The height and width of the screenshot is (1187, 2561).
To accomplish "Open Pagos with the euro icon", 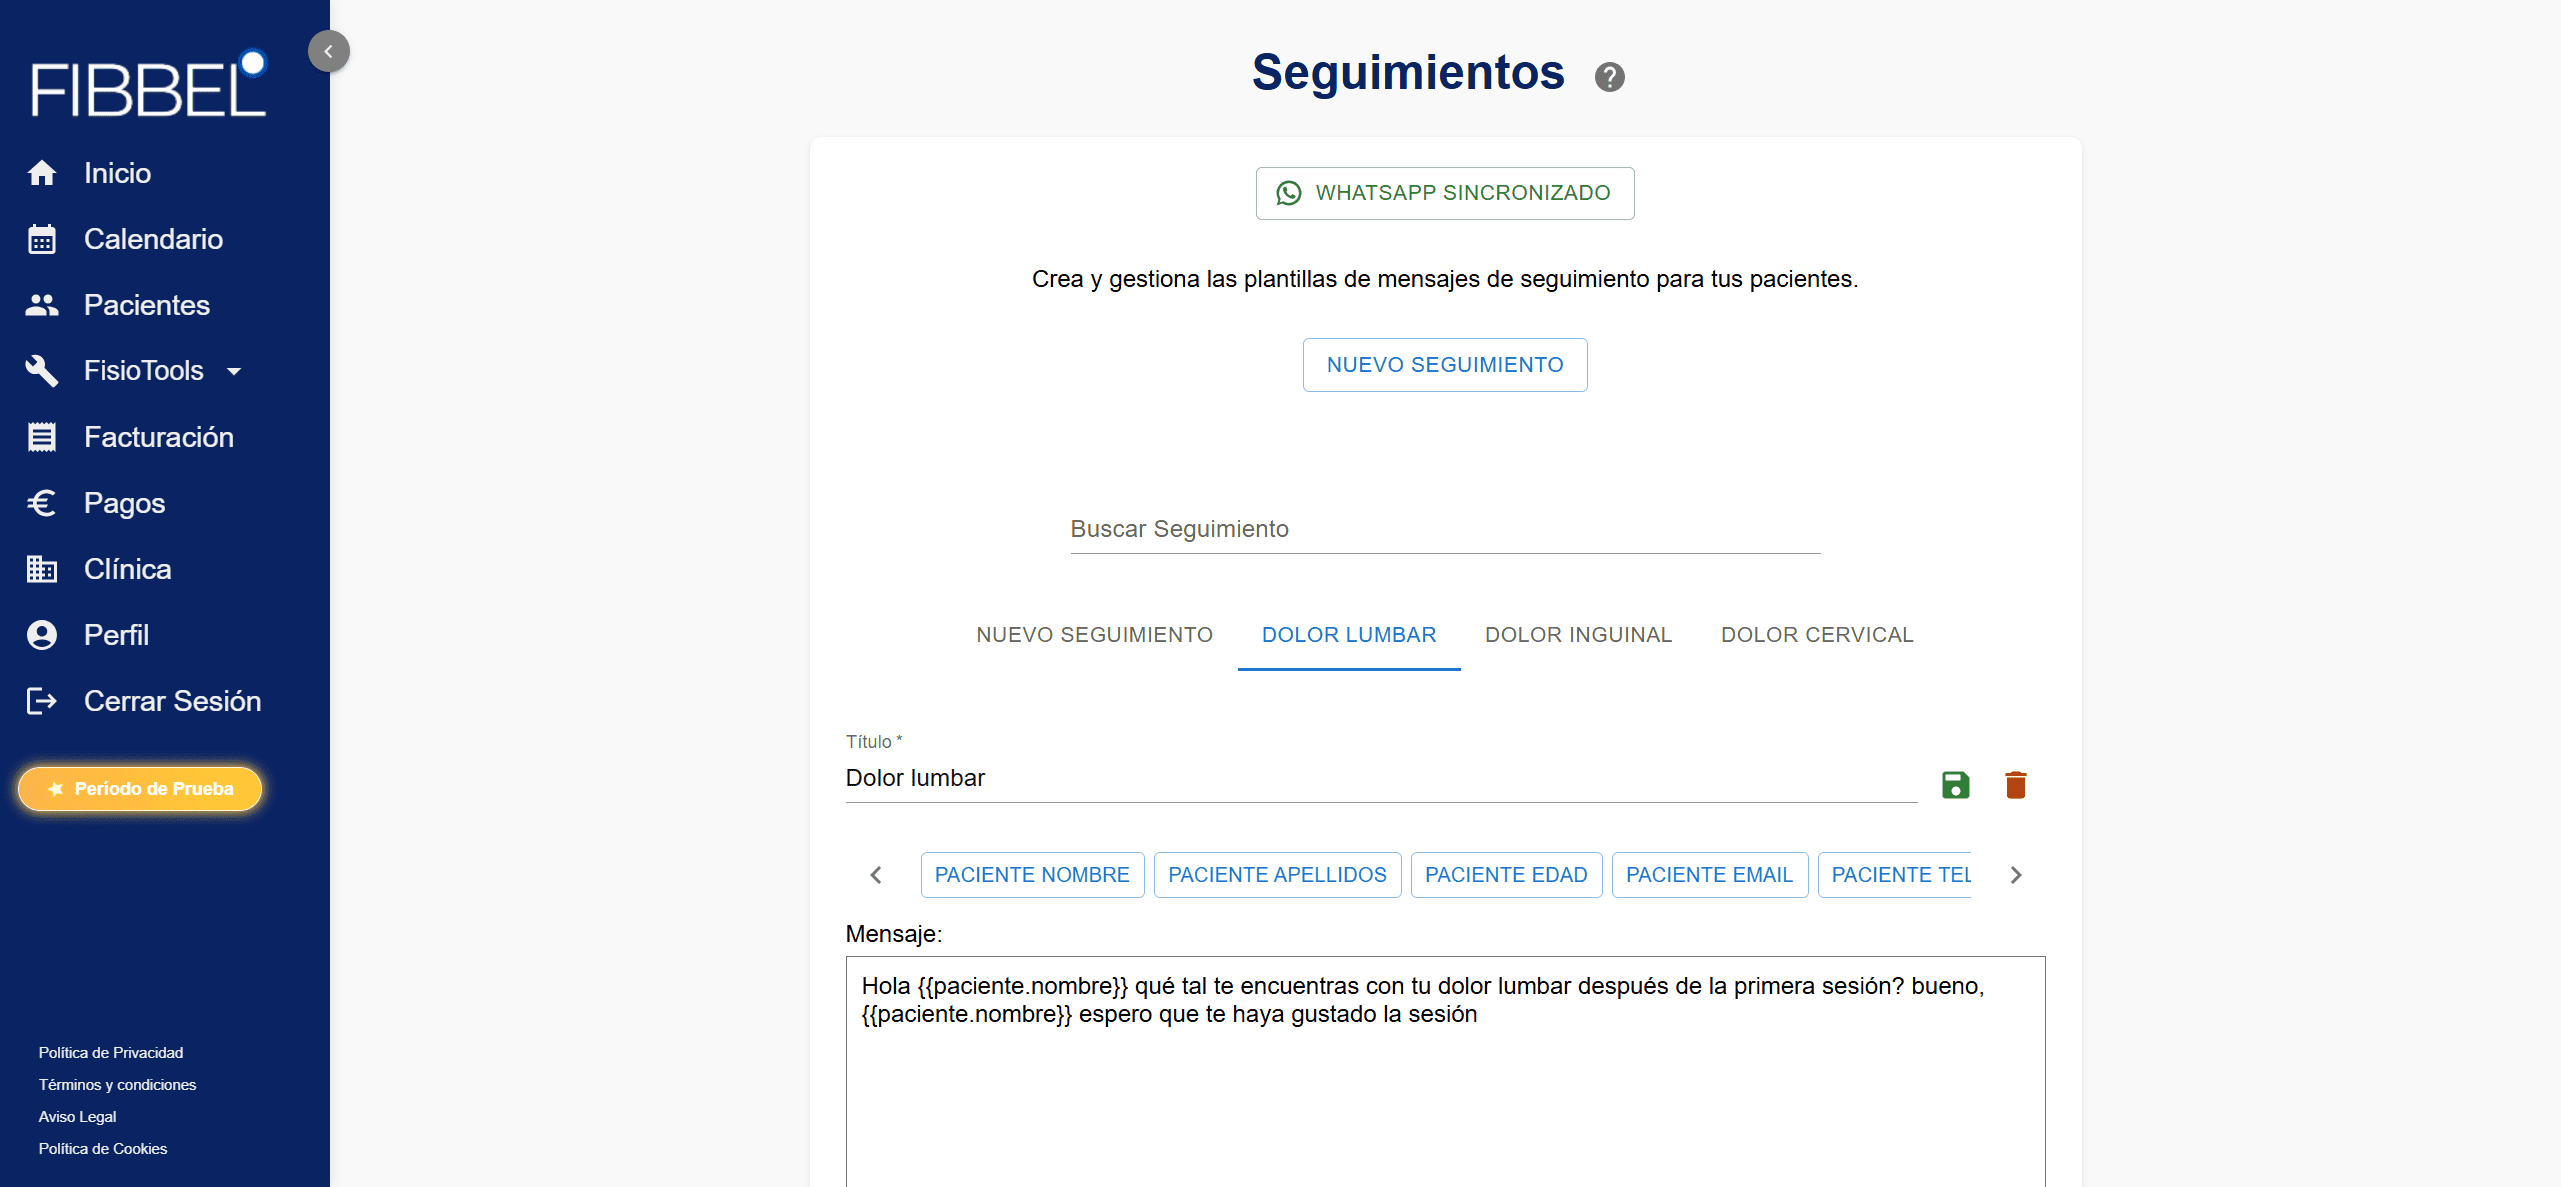I will [x=42, y=503].
